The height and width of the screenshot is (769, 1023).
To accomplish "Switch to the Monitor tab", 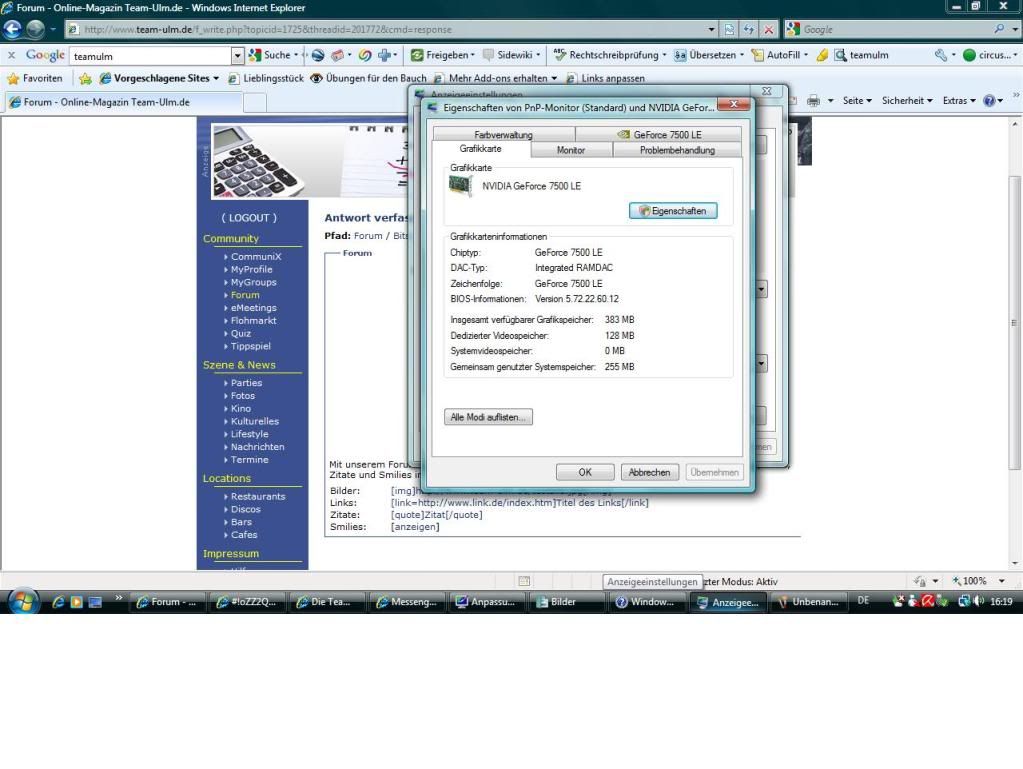I will tap(570, 150).
